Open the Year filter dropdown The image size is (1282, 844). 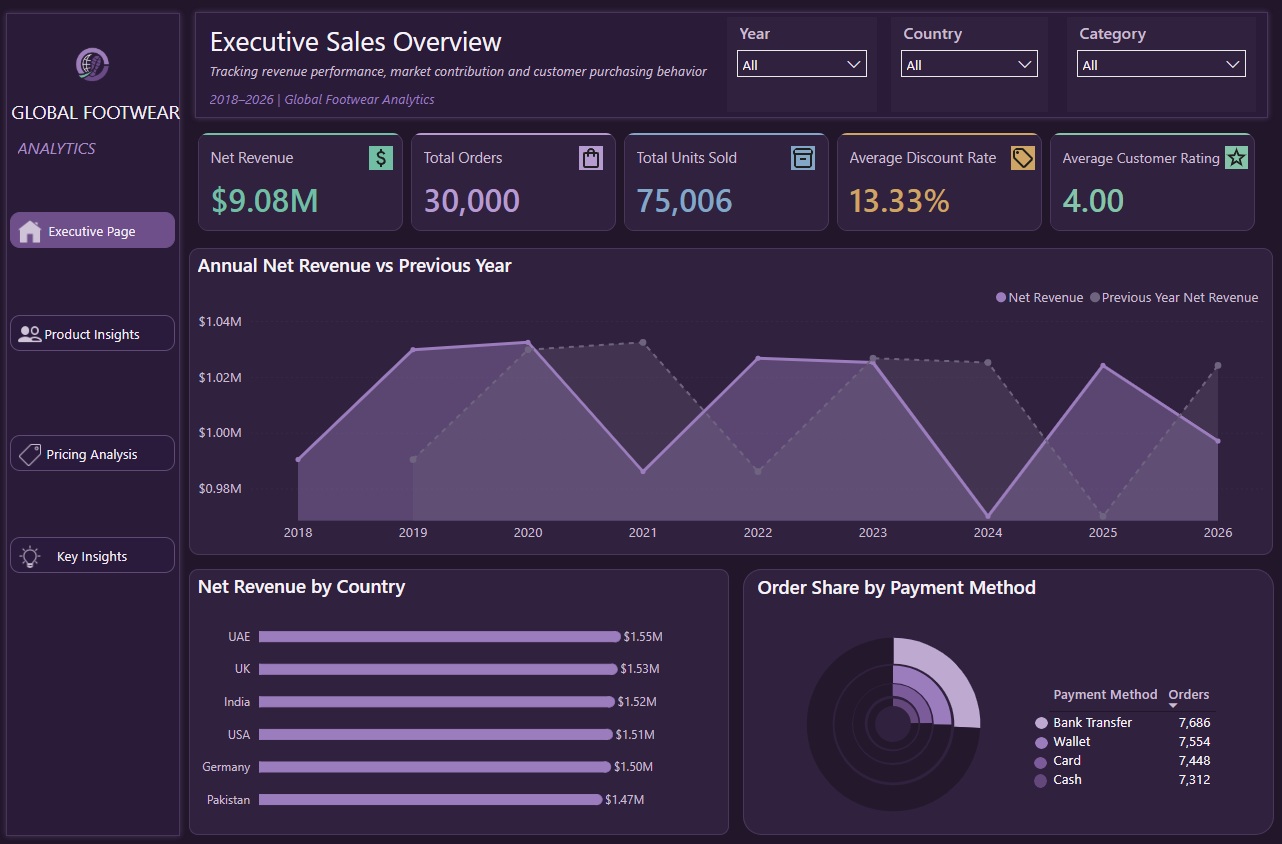(802, 64)
